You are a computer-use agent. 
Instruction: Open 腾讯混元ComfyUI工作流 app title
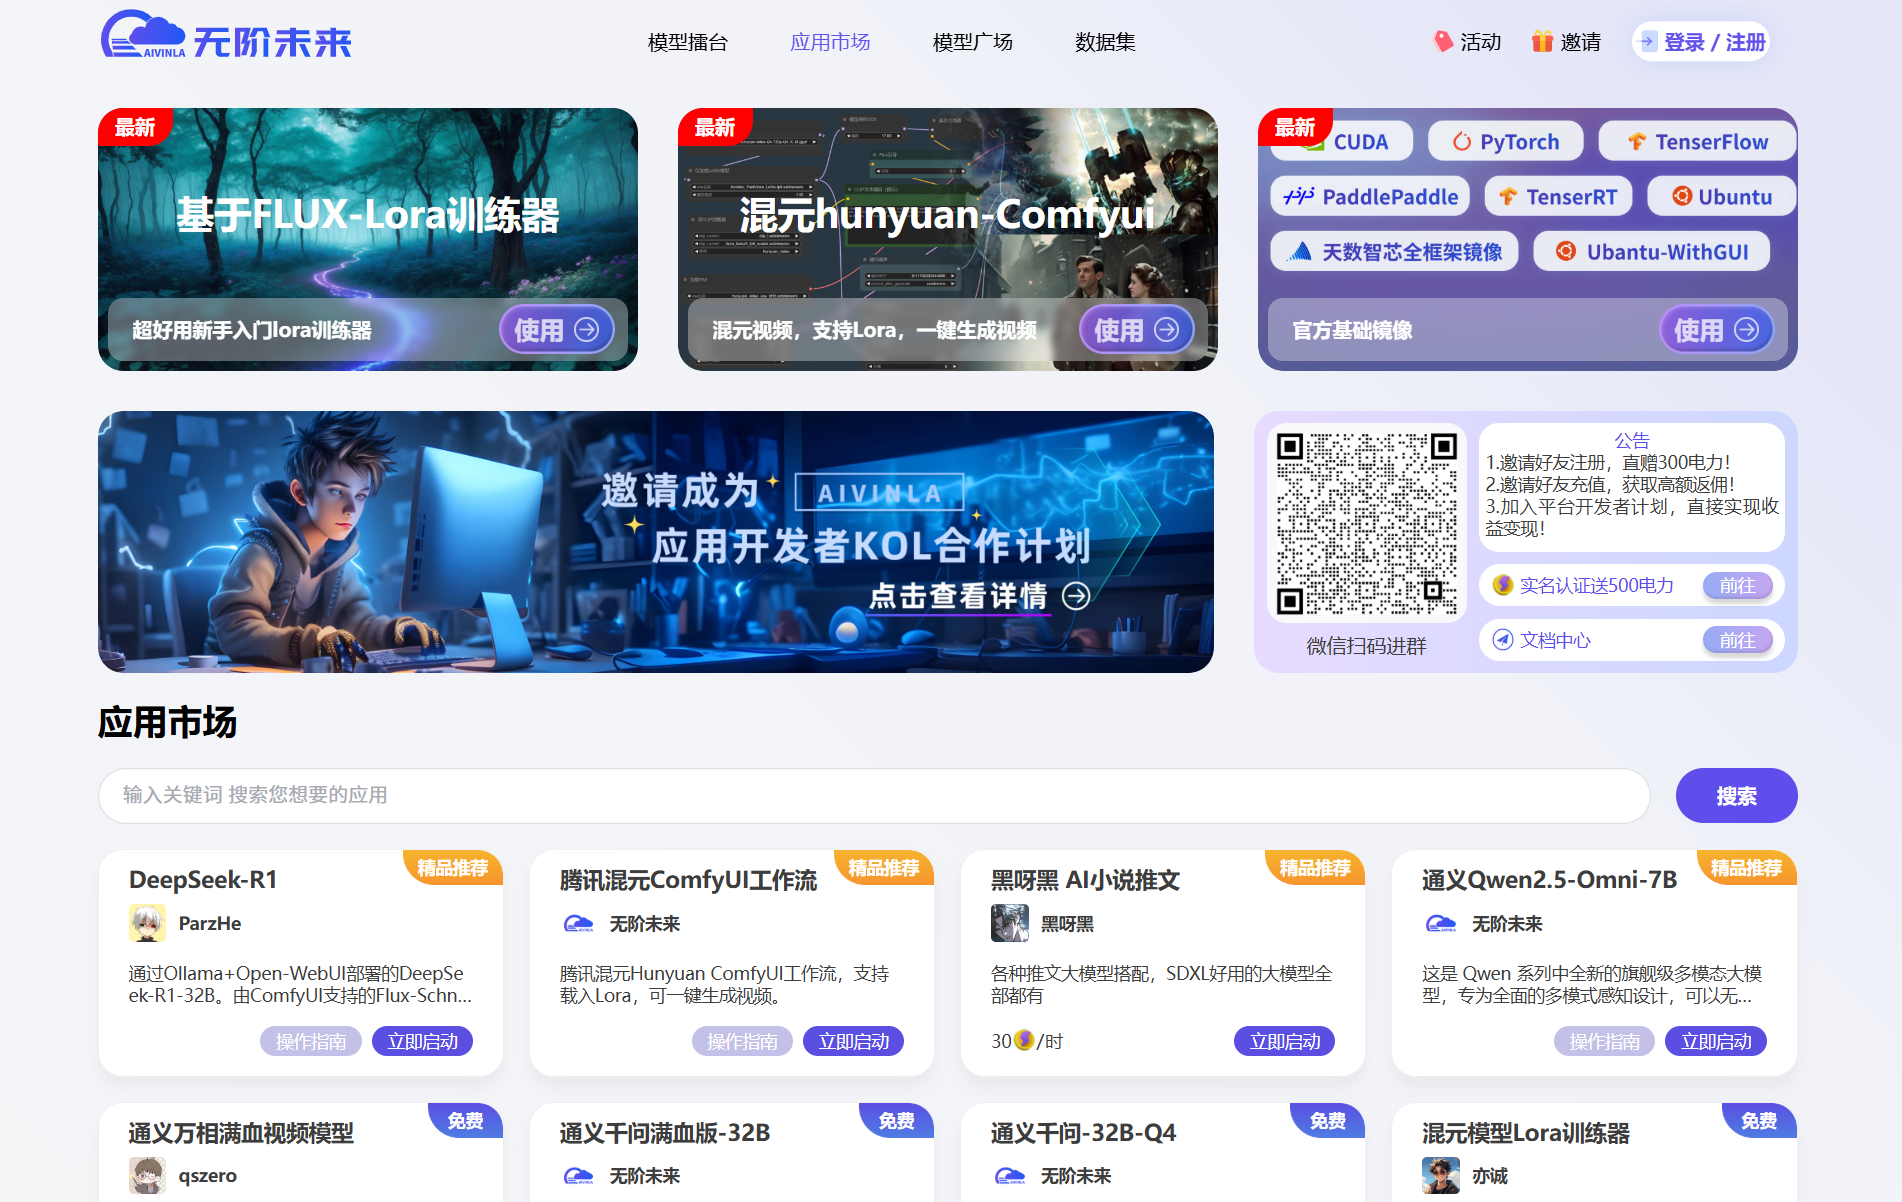[x=688, y=879]
